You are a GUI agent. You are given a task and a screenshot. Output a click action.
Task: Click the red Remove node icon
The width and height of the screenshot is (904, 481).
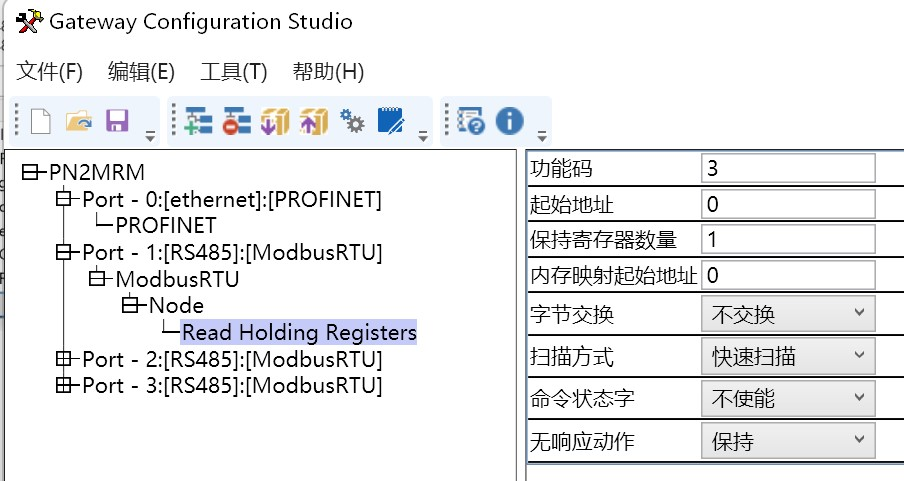coord(236,122)
